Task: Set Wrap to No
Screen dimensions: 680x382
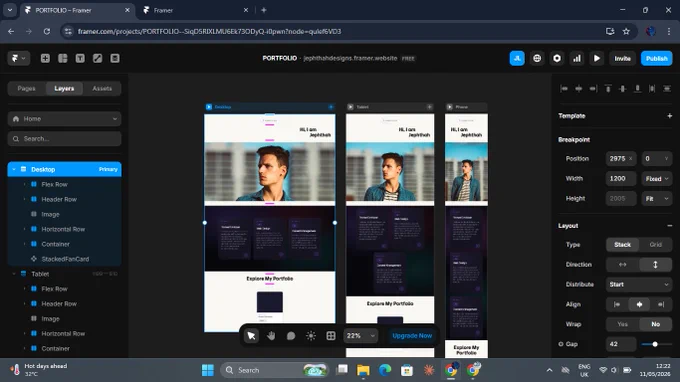Action: [655, 324]
